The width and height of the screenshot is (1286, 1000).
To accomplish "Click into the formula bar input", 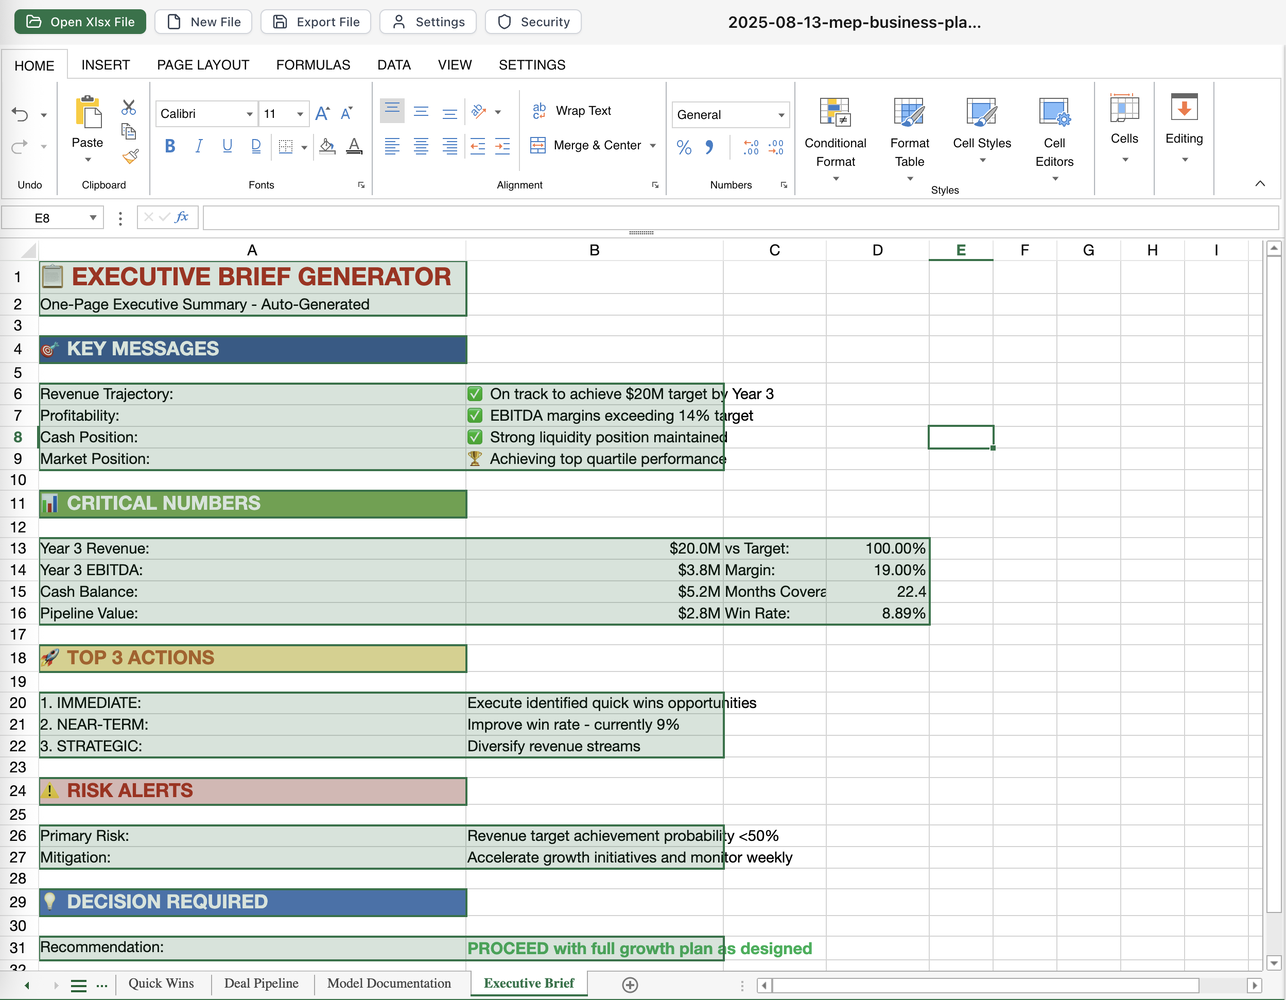I will coord(740,217).
